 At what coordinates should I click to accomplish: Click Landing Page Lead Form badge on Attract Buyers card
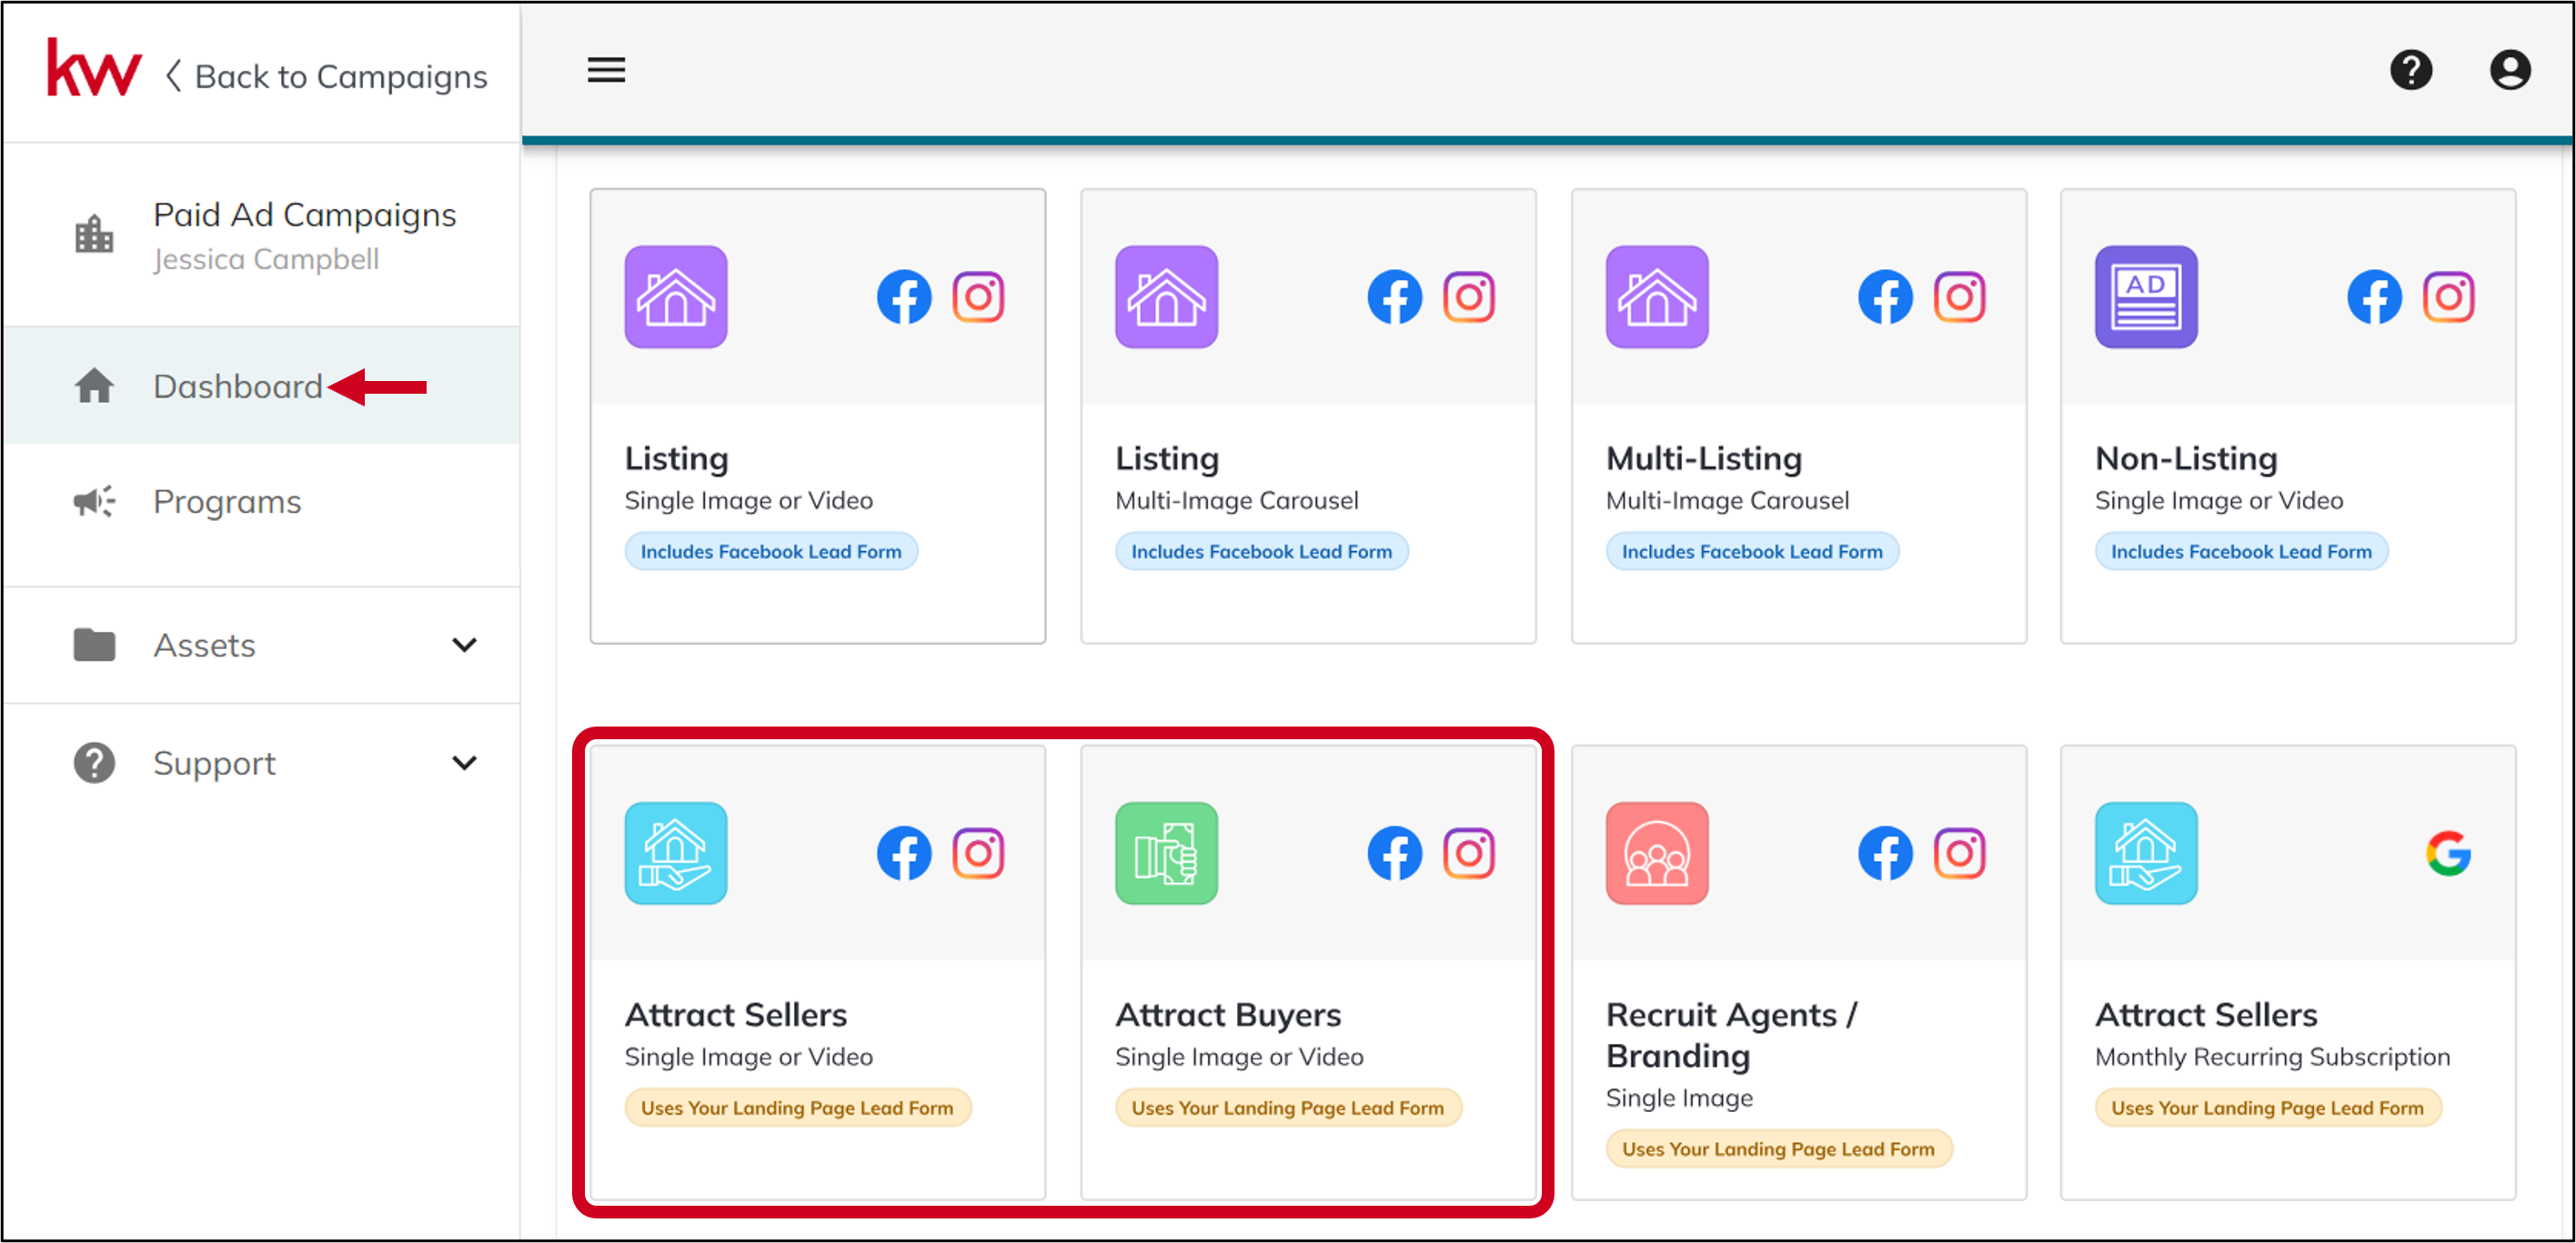1287,1108
